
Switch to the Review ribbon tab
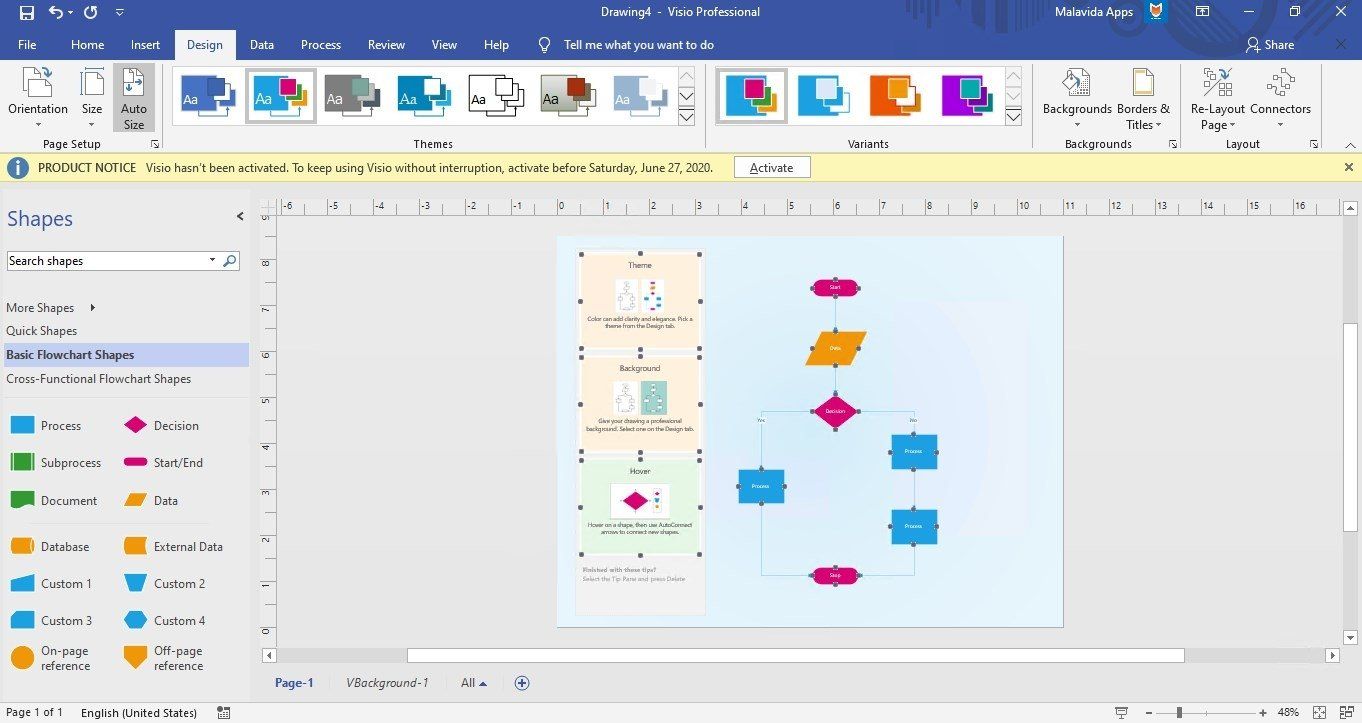click(386, 44)
